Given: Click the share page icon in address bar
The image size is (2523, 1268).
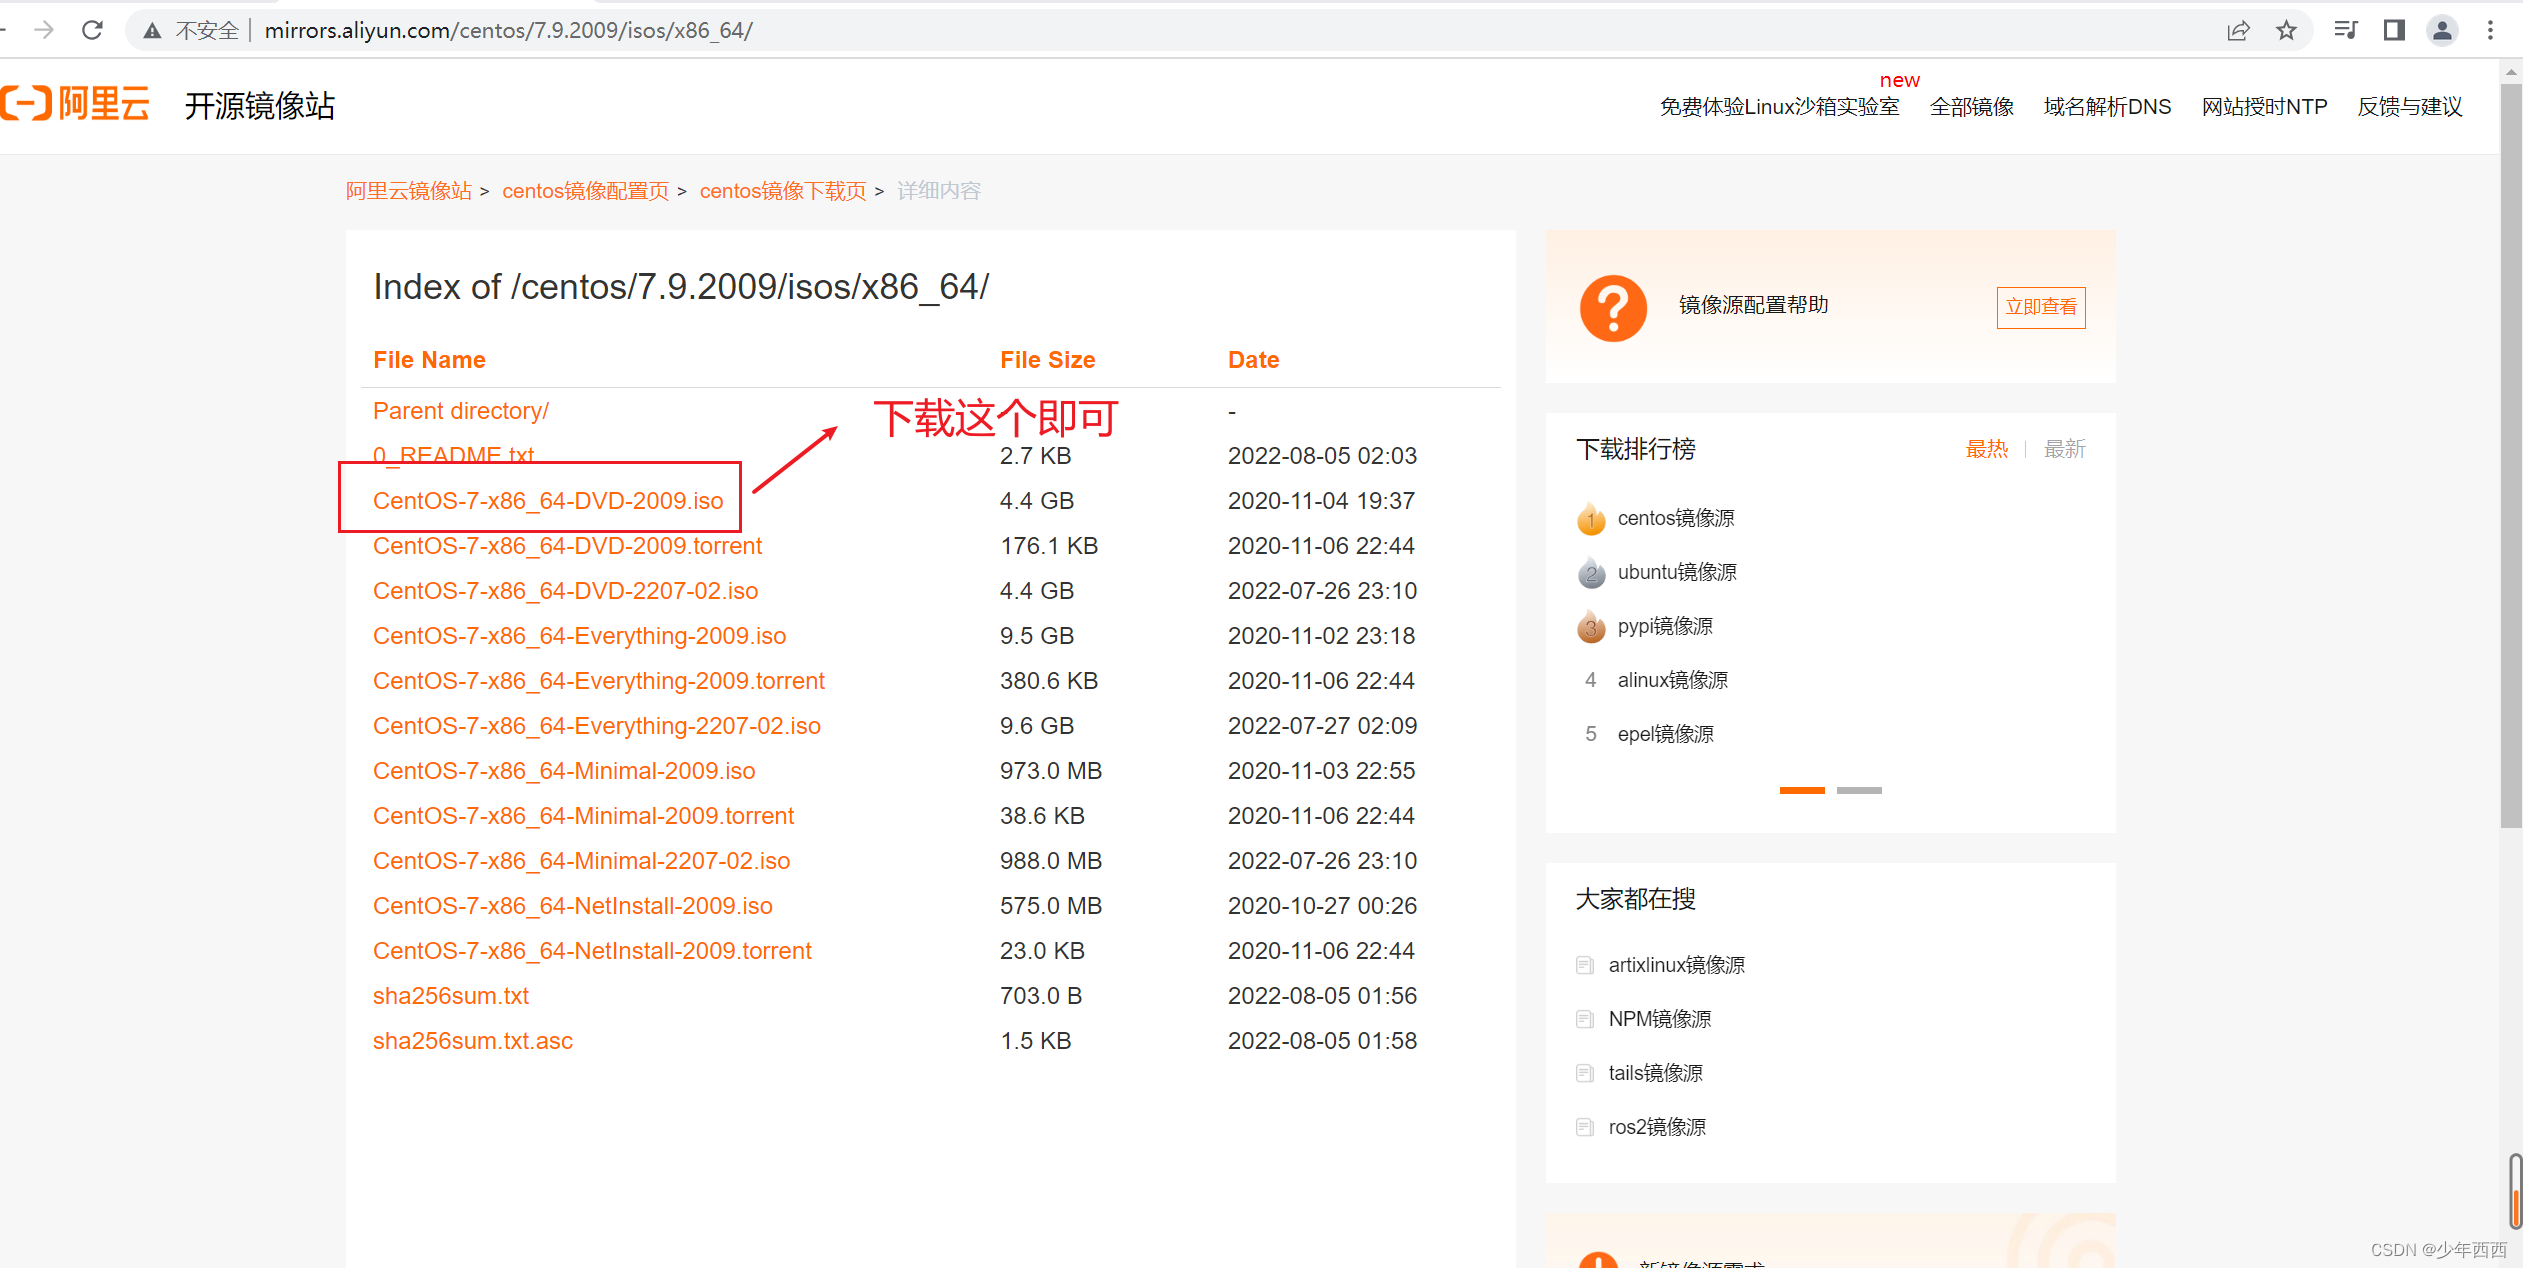Looking at the screenshot, I should pyautogui.click(x=2238, y=30).
